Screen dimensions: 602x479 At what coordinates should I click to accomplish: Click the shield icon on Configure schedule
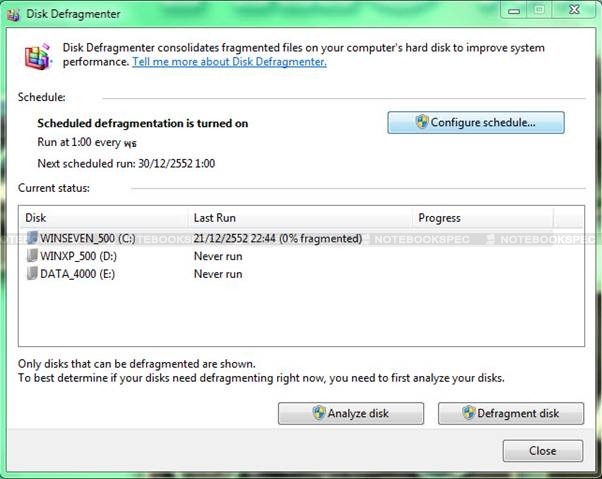pyautogui.click(x=423, y=123)
